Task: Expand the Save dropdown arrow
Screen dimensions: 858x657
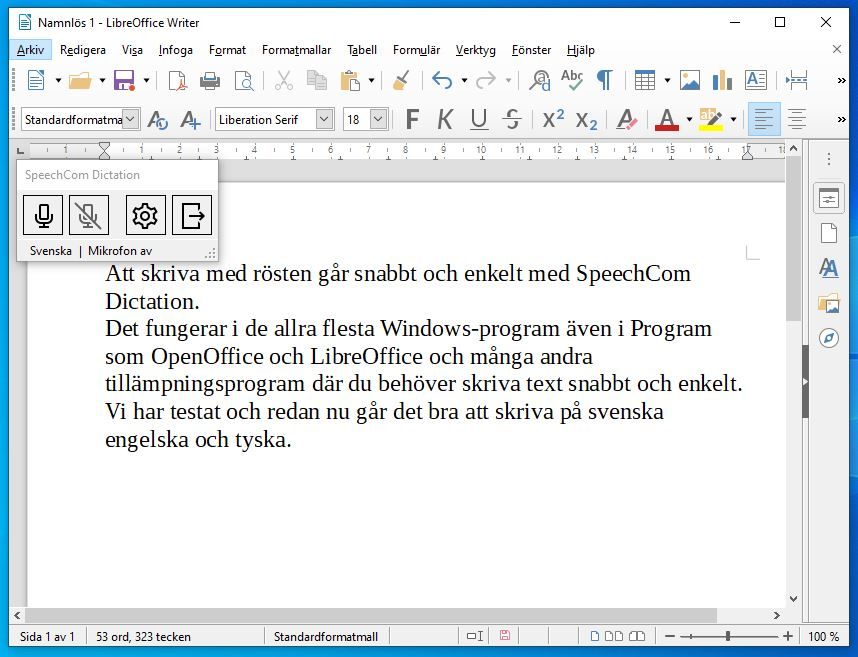Action: coord(146,81)
